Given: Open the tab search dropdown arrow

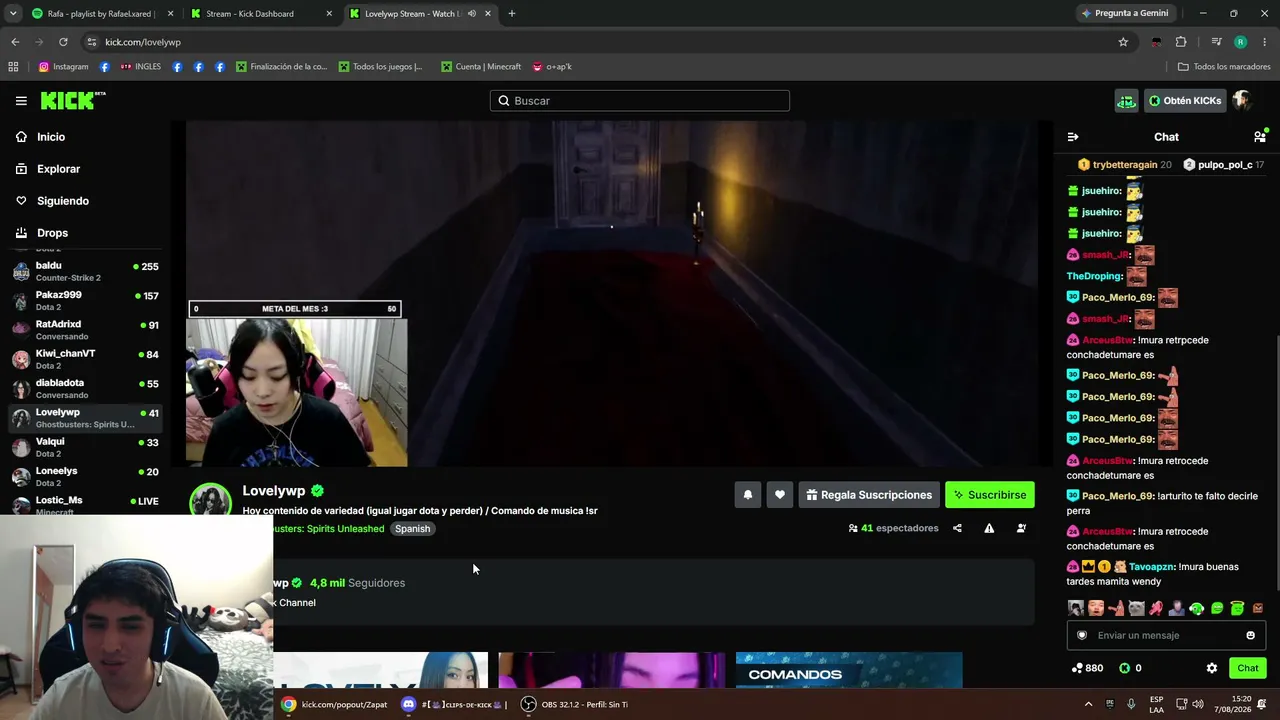Looking at the screenshot, I should [13, 14].
